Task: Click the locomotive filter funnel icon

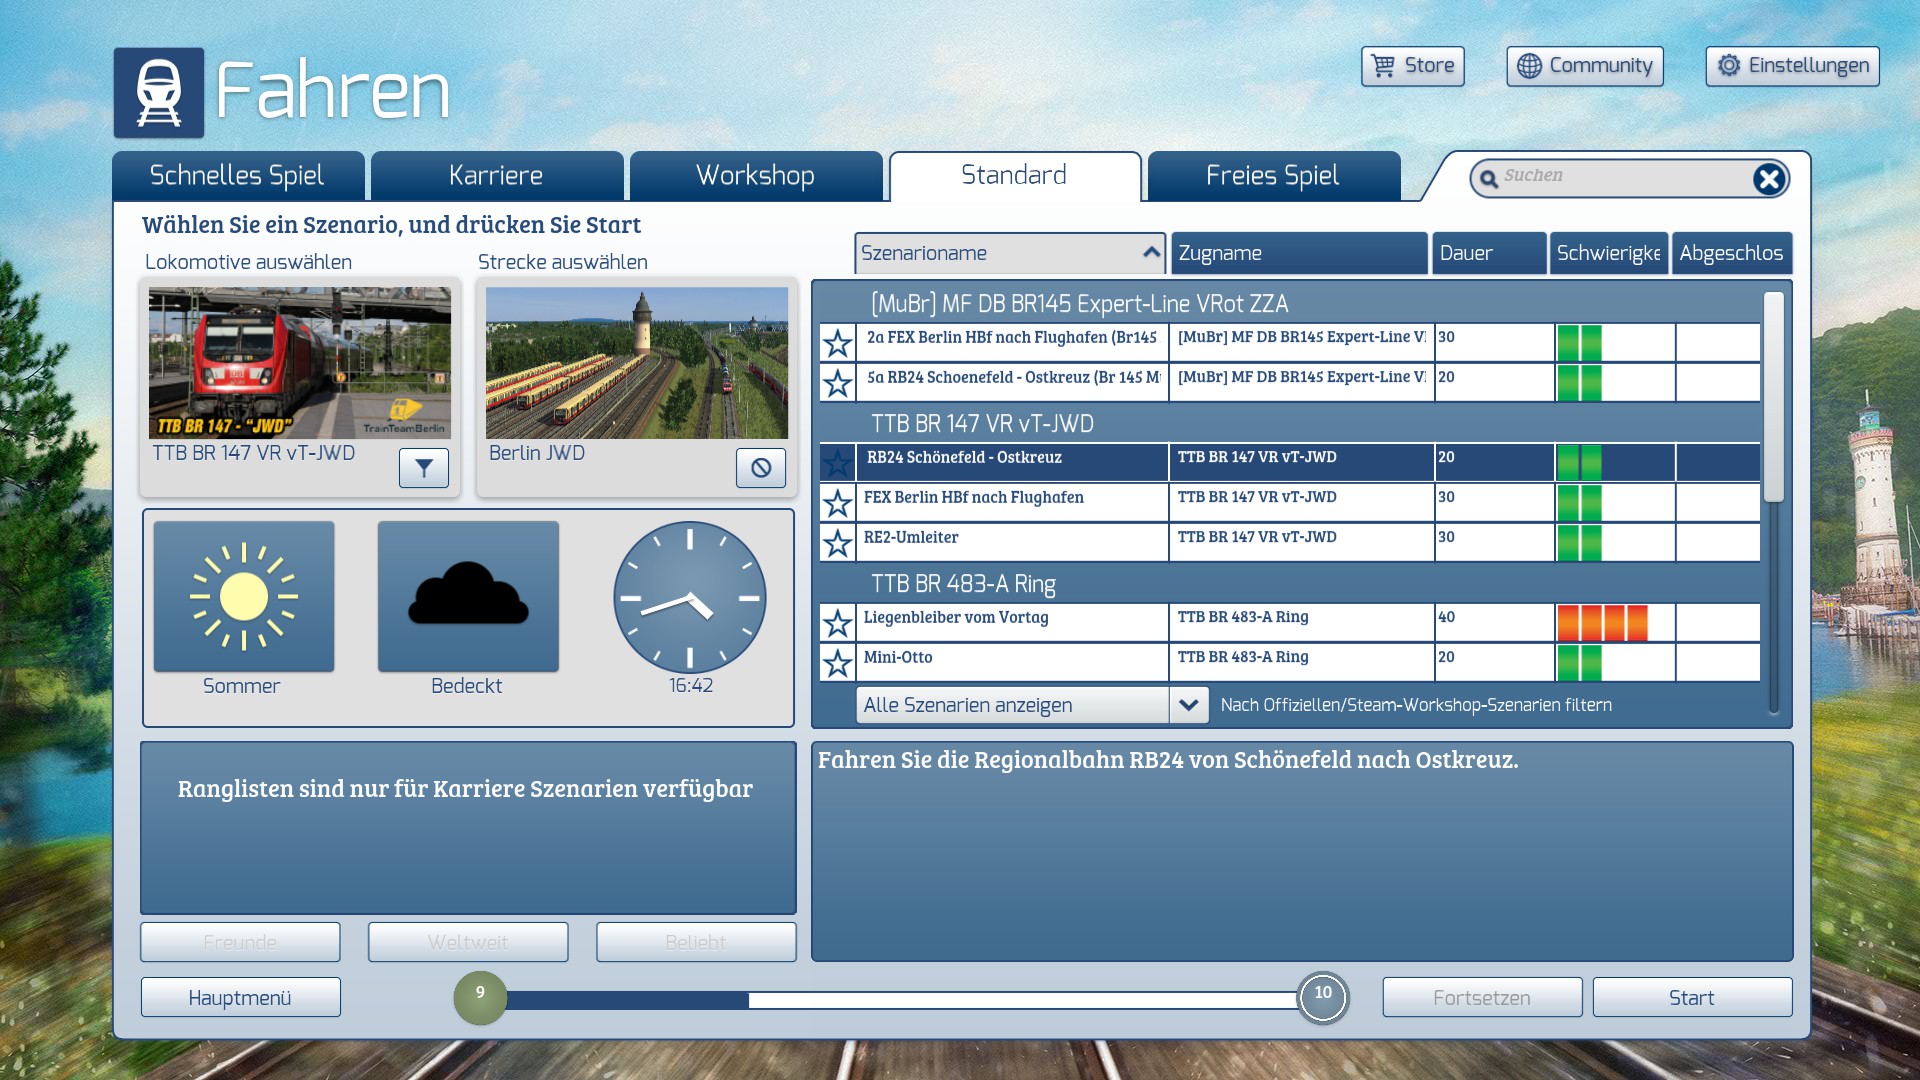Action: coord(423,468)
